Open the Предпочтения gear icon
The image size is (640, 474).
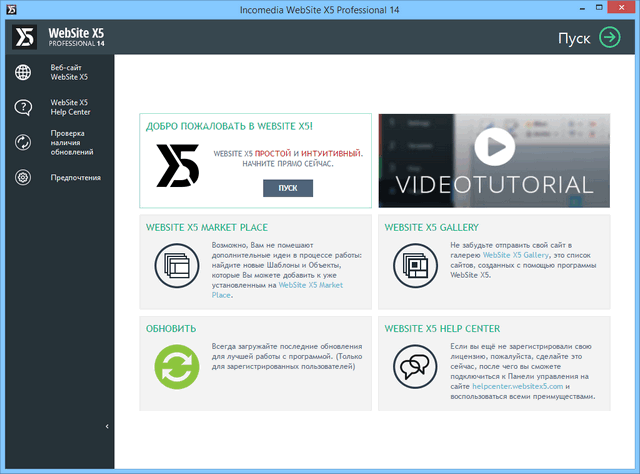point(23,178)
